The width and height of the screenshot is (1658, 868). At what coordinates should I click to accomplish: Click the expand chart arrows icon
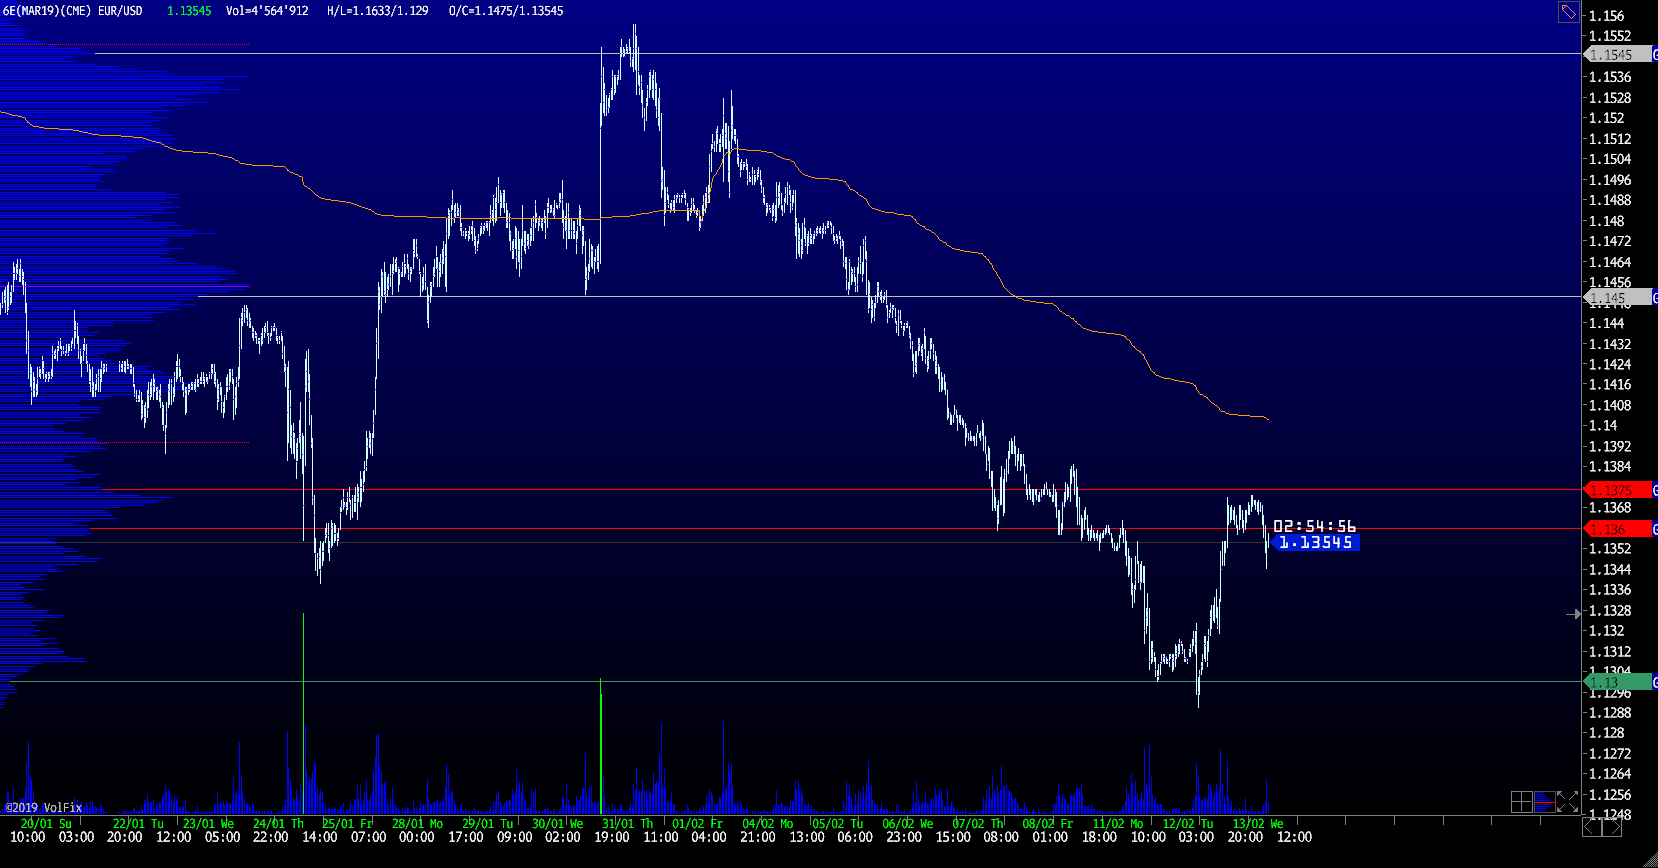coord(1567,801)
